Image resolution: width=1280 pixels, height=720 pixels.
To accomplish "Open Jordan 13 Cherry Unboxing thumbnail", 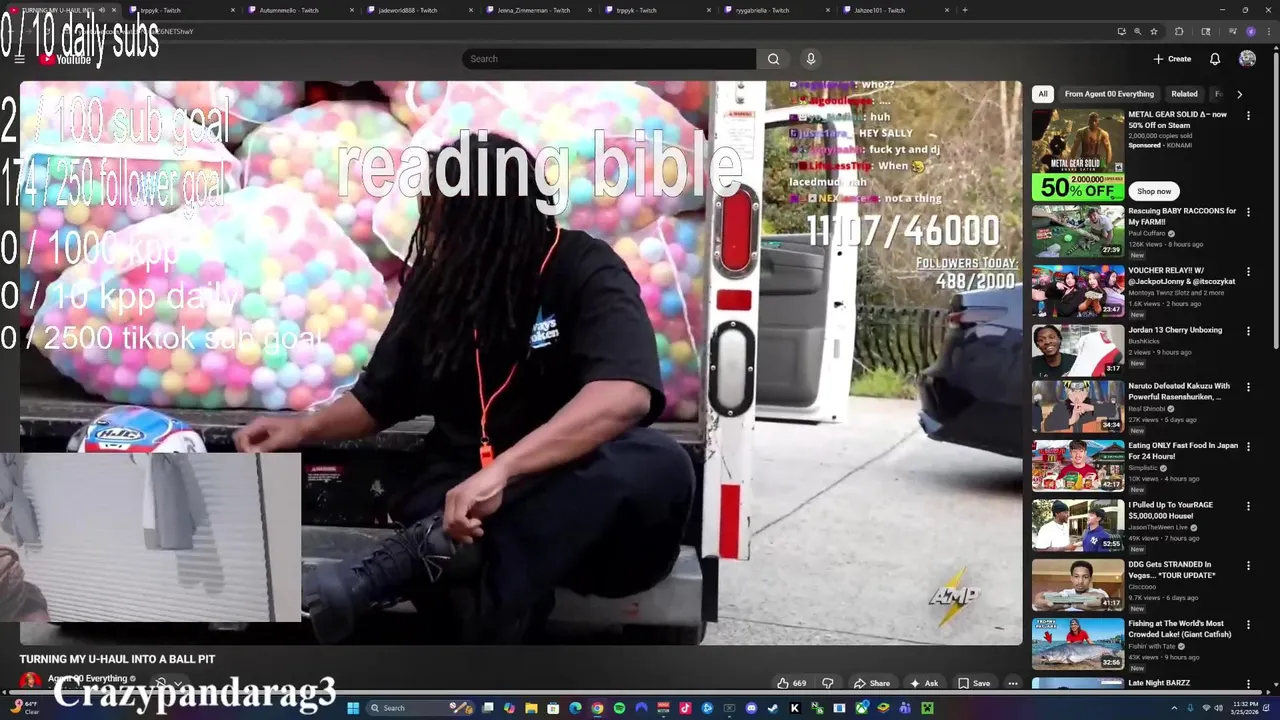I will tap(1078, 349).
